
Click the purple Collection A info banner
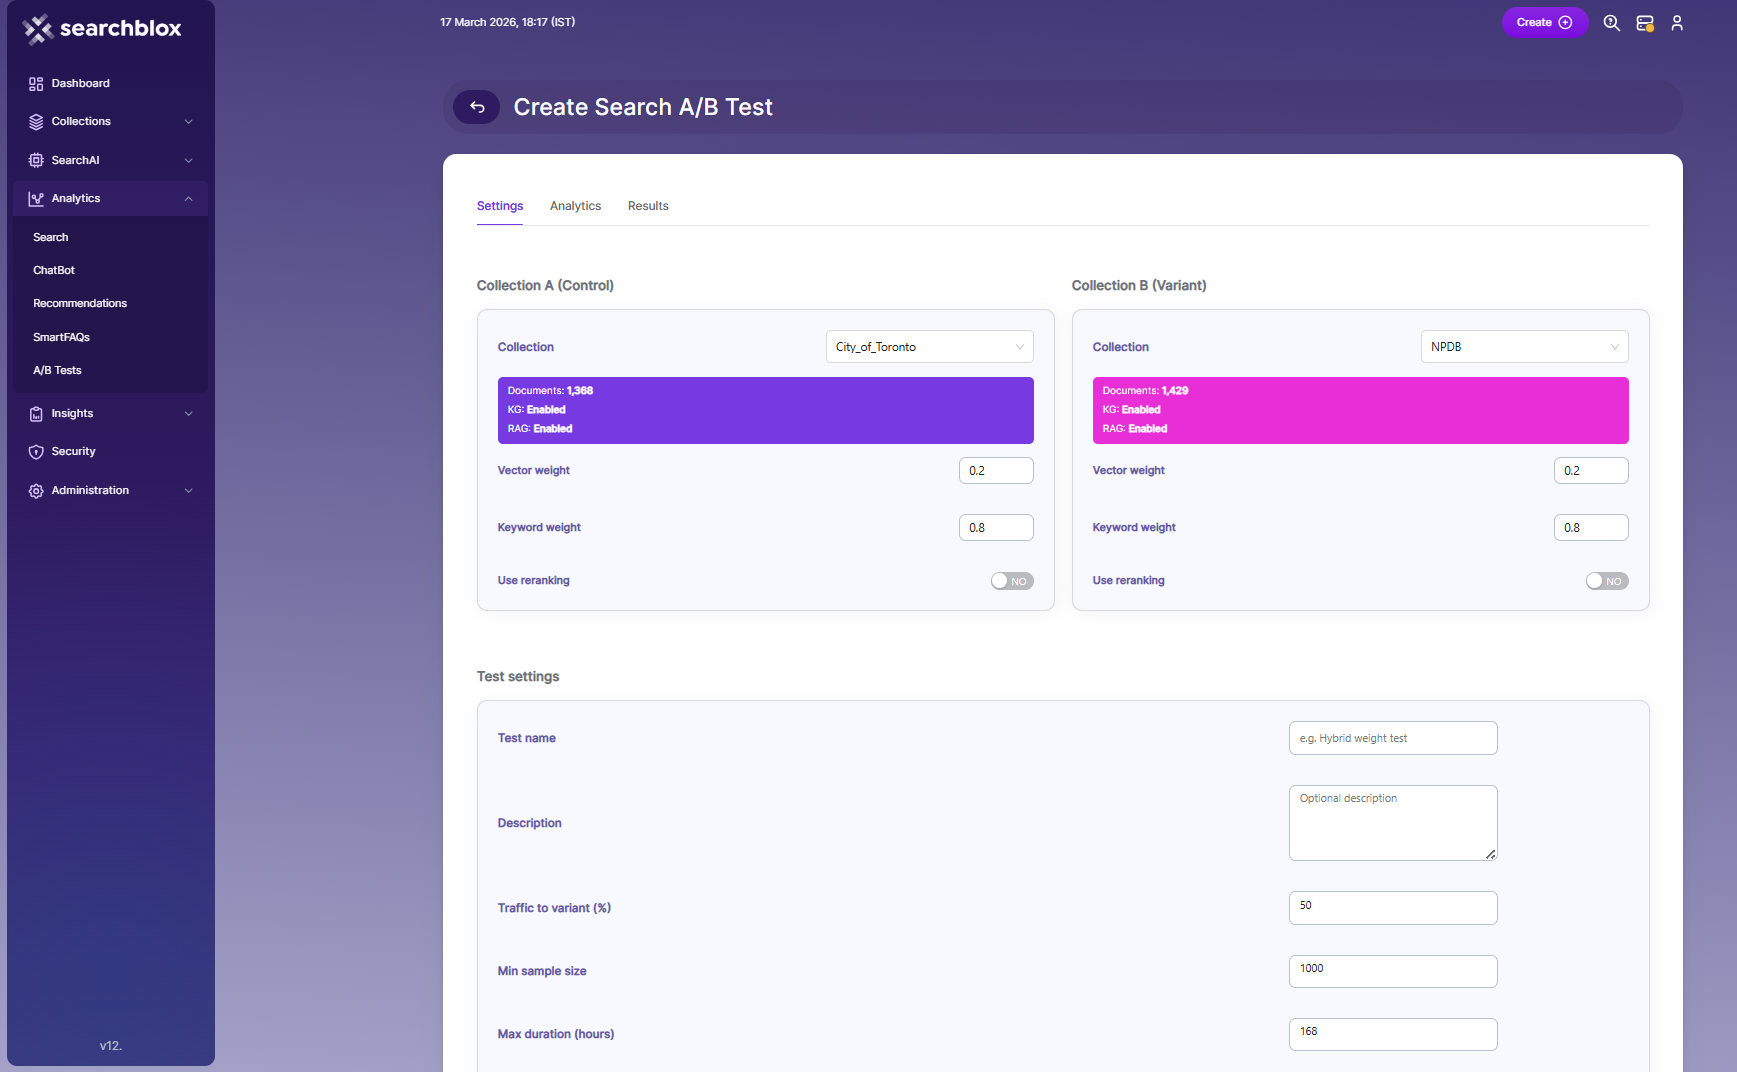click(765, 410)
